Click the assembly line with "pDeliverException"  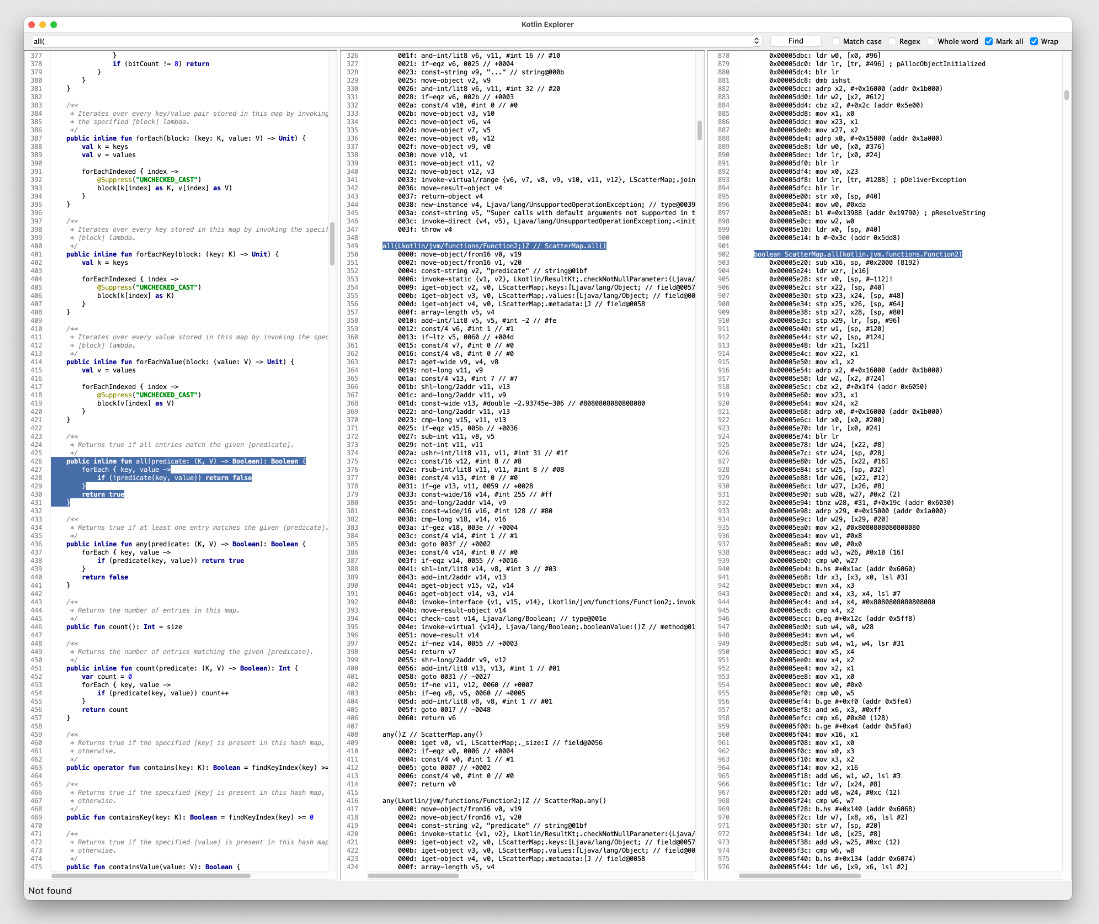pos(868,179)
